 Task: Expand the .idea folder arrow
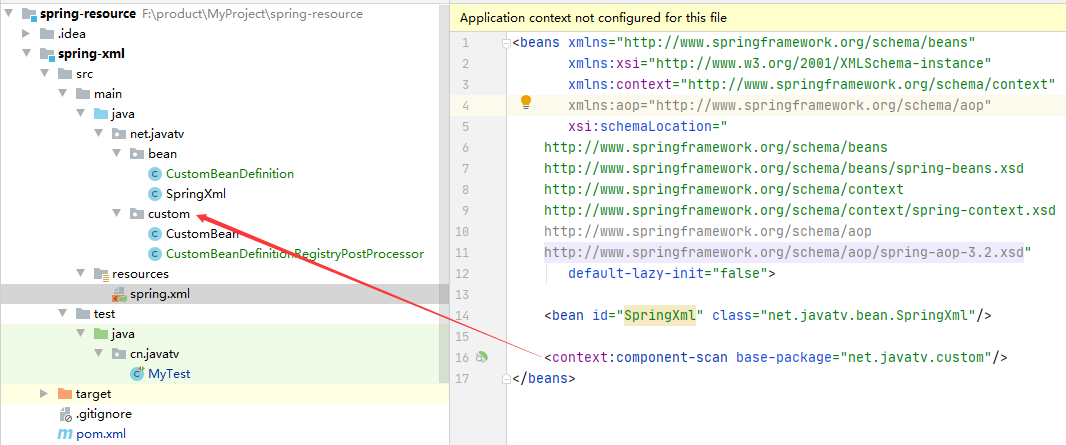(x=26, y=33)
